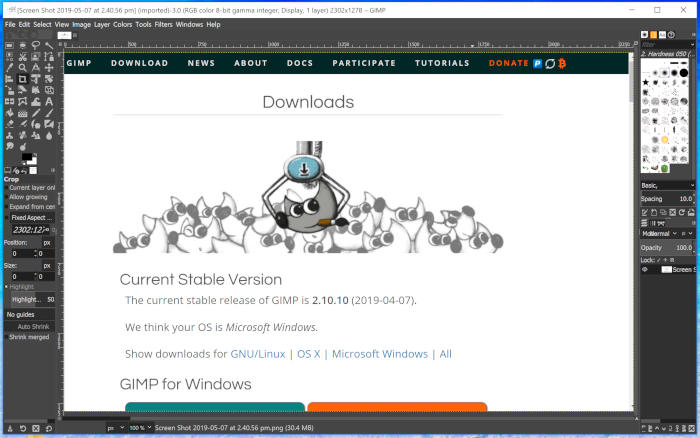The height and width of the screenshot is (438, 700).
Task: Select the Crop tool in toolbox
Action: [x=22, y=79]
